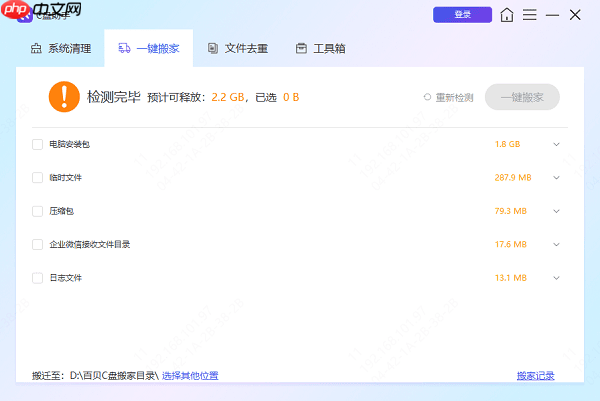This screenshot has height=401, width=600.
Task: Click the 2.2 GB releasable size text
Action: [228, 97]
